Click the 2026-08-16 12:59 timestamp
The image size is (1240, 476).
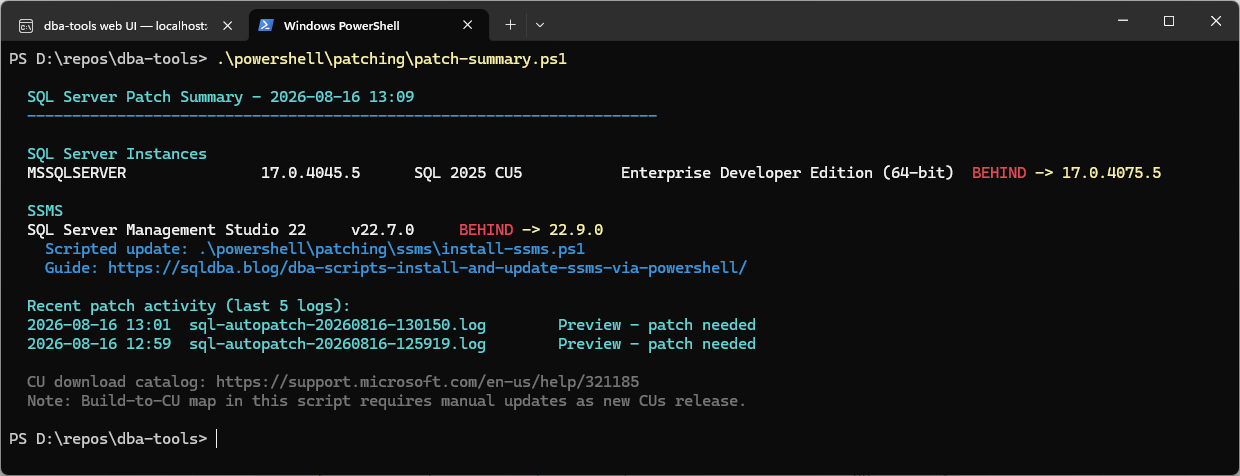(99, 344)
